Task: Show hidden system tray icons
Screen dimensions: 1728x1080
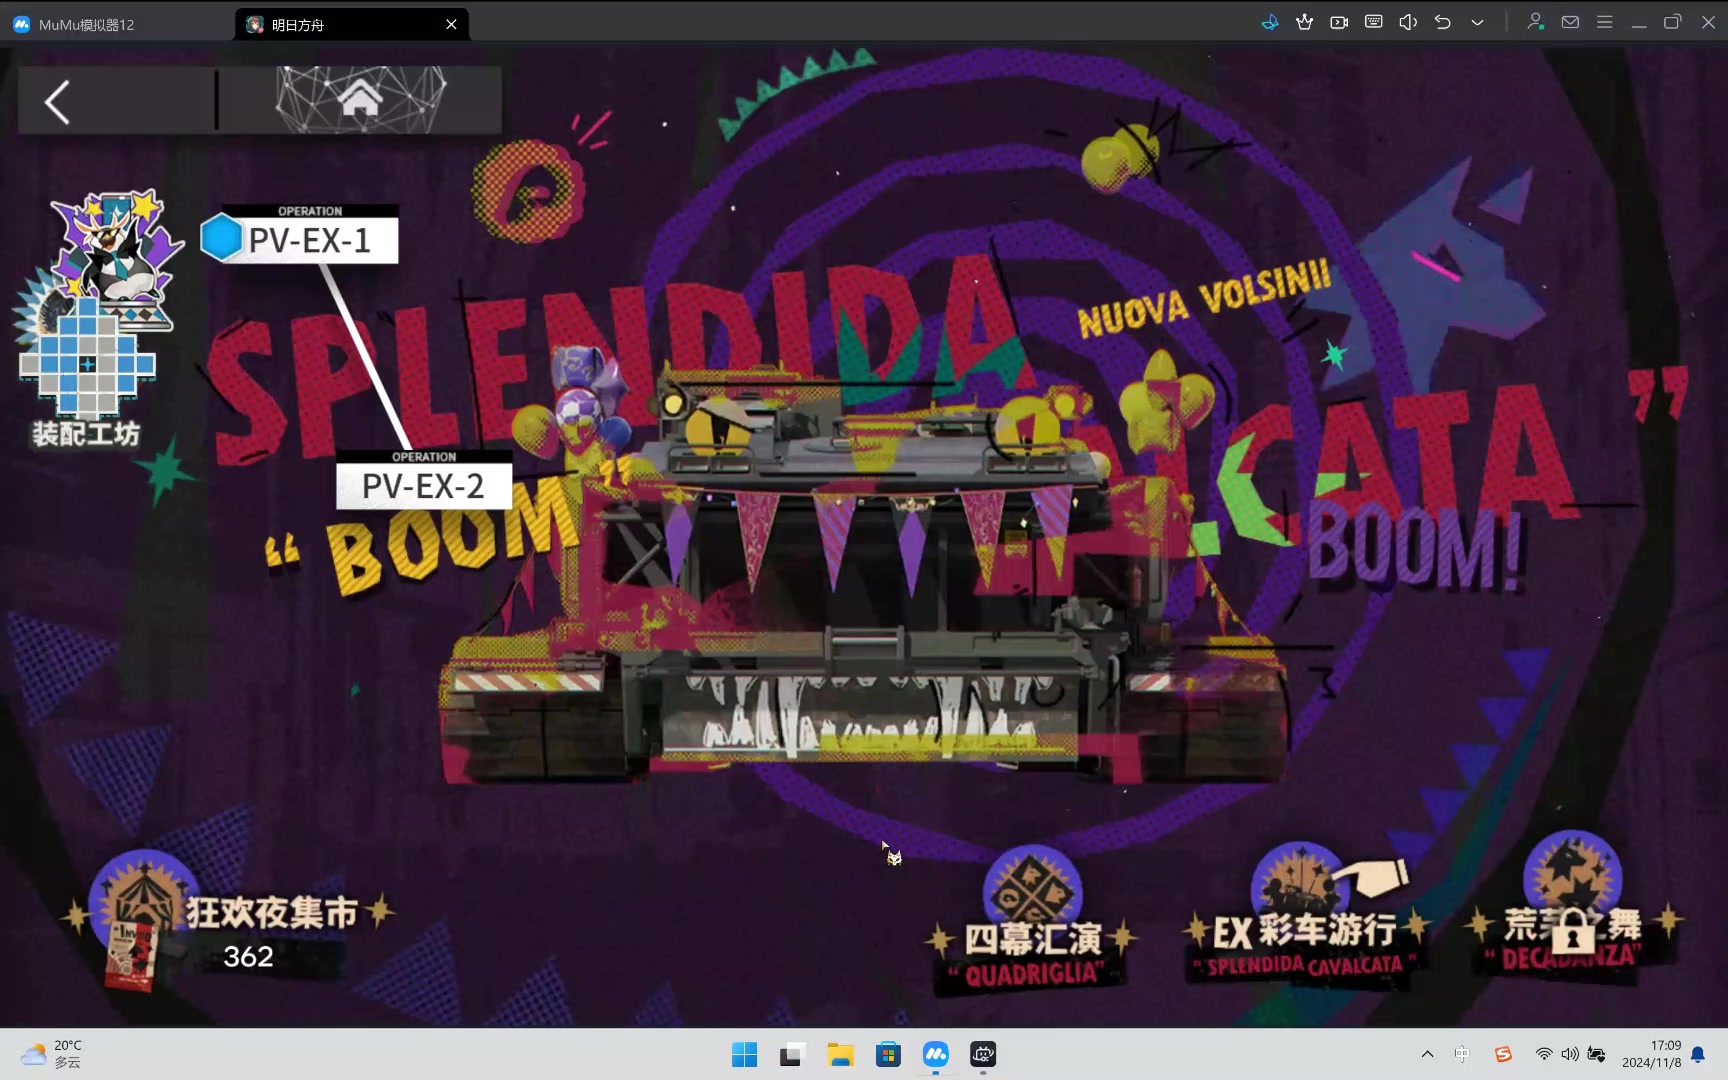Action: [1427, 1054]
